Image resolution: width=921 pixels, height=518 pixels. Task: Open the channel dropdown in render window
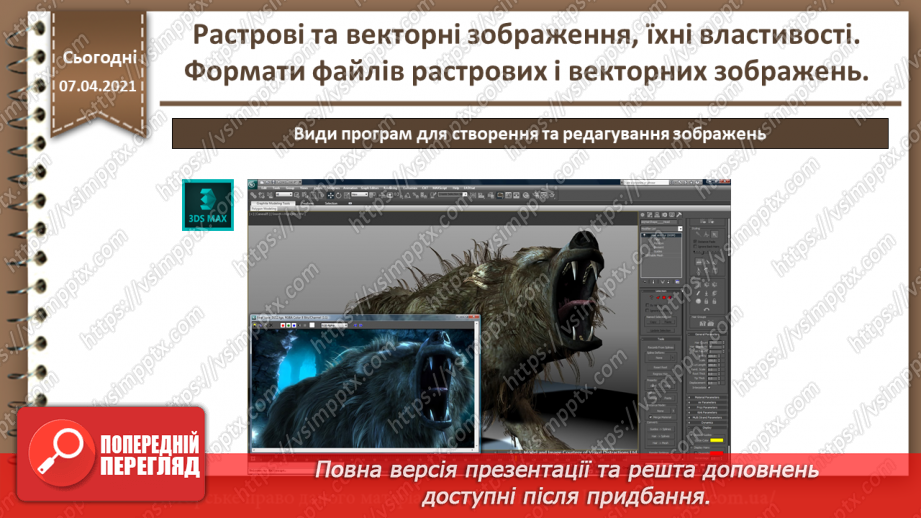pyautogui.click(x=334, y=325)
